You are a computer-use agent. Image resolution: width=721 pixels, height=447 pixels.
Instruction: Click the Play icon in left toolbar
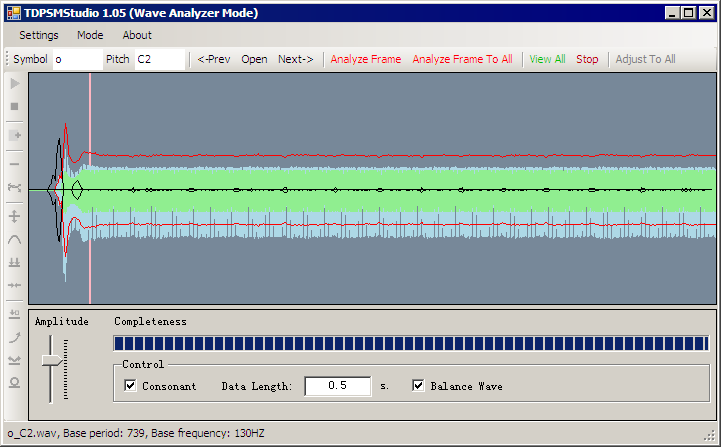[x=15, y=84]
